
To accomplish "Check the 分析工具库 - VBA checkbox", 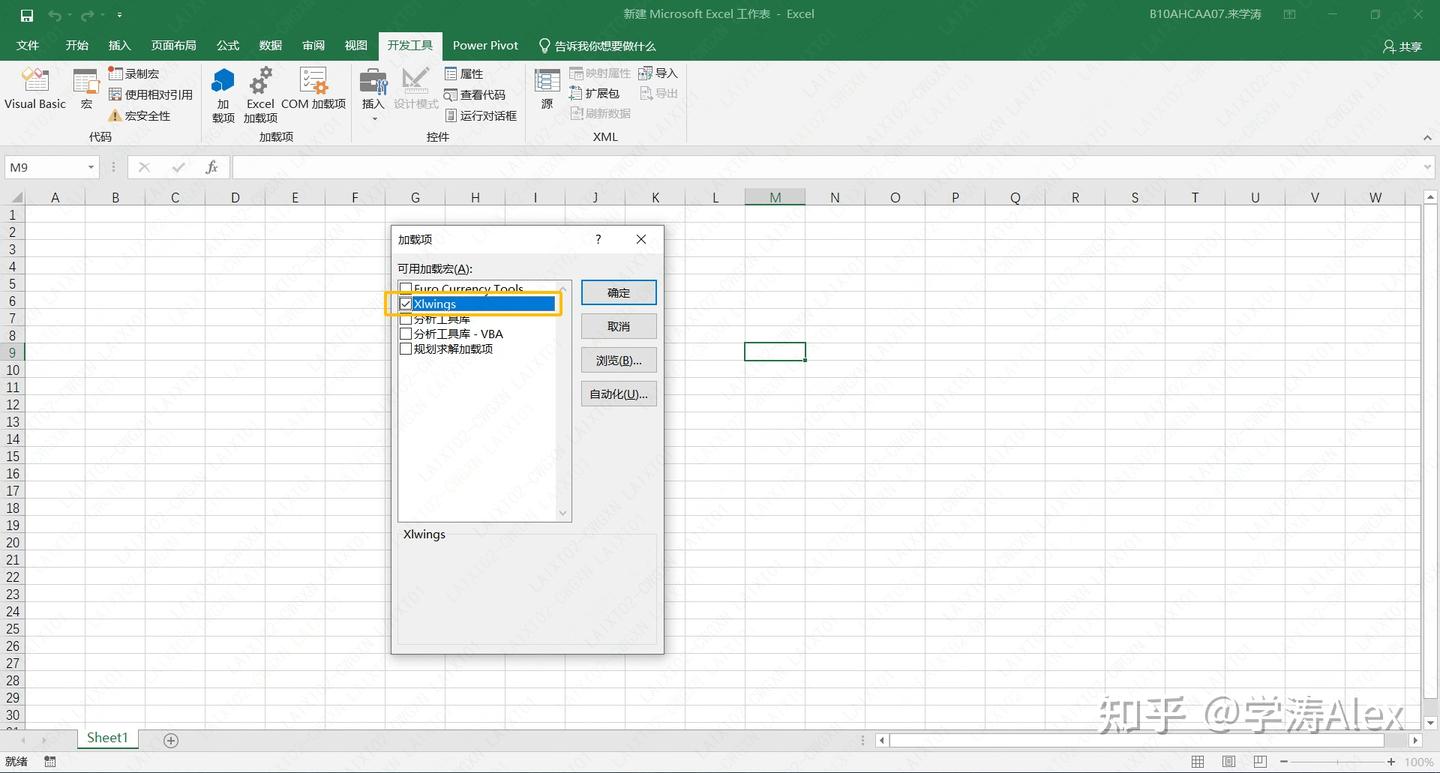I will point(406,334).
